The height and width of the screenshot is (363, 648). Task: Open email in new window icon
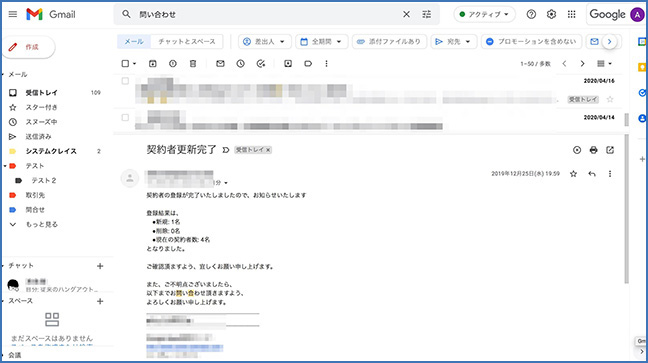(x=610, y=150)
